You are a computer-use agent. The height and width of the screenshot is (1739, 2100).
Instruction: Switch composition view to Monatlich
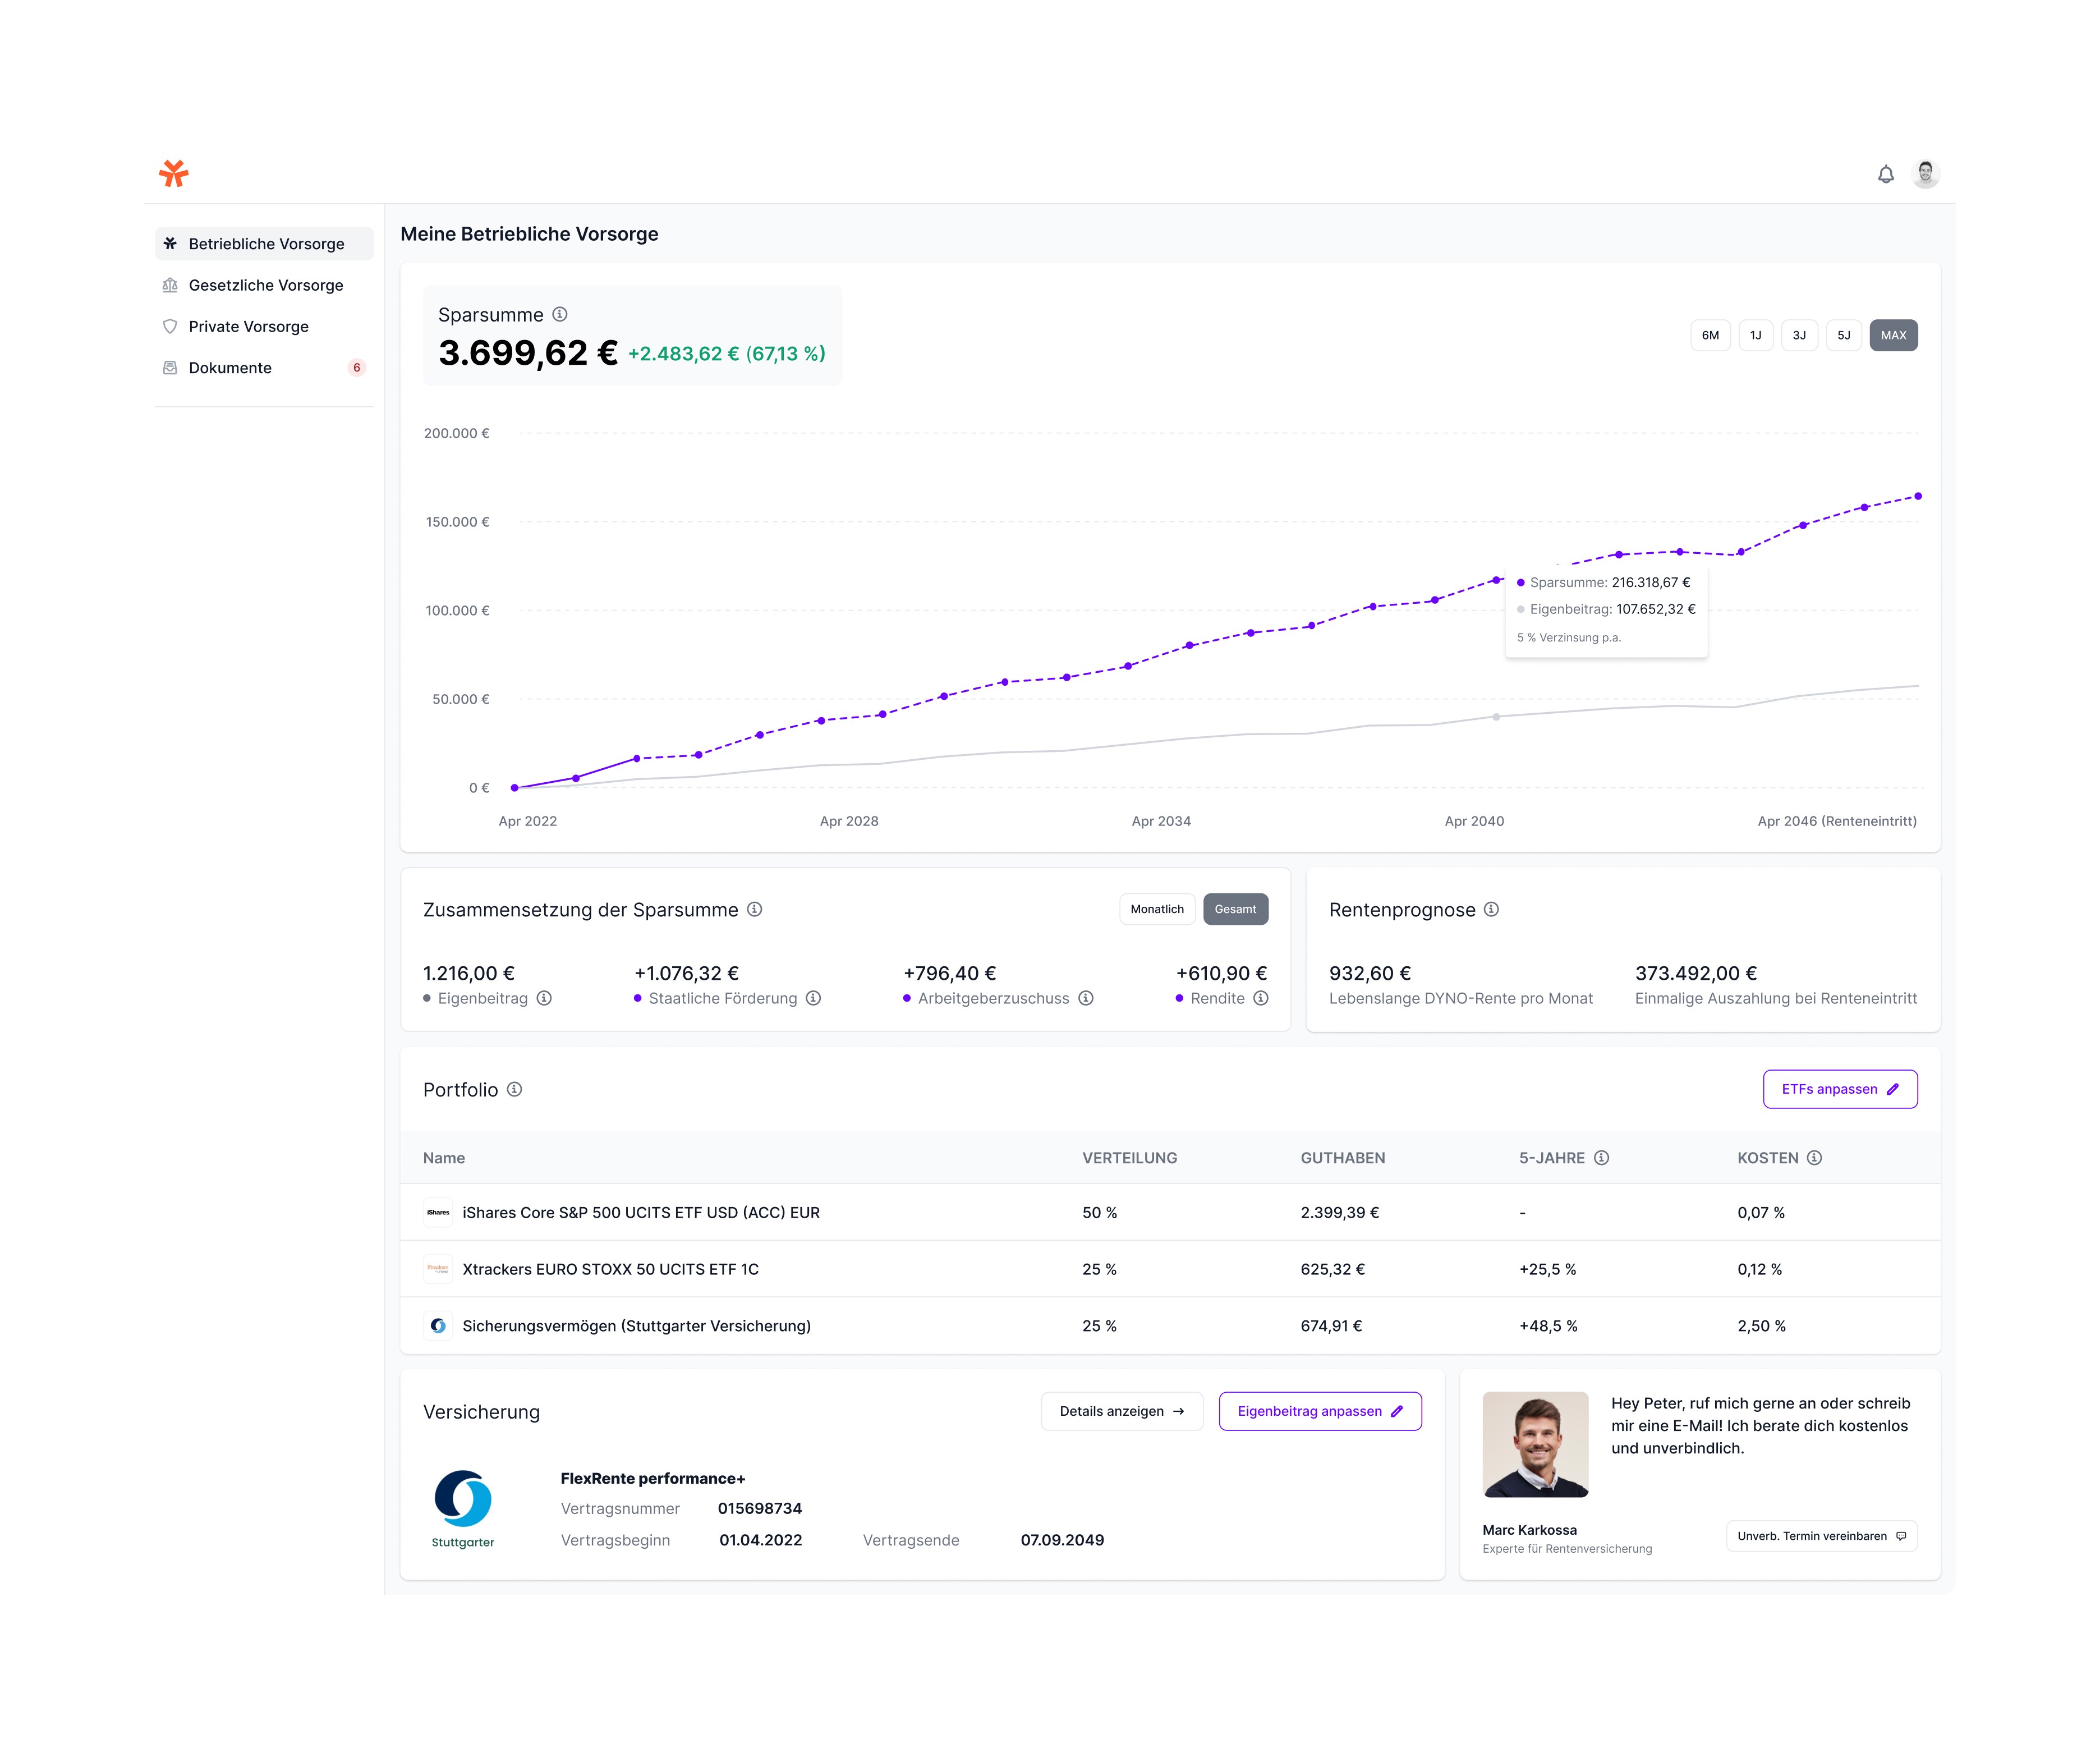pos(1157,909)
